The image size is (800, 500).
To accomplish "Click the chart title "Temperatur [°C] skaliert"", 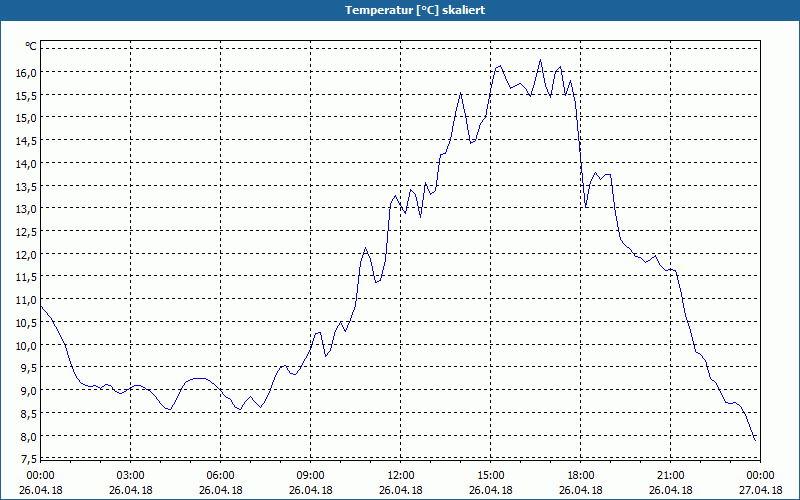I will 400,9.
